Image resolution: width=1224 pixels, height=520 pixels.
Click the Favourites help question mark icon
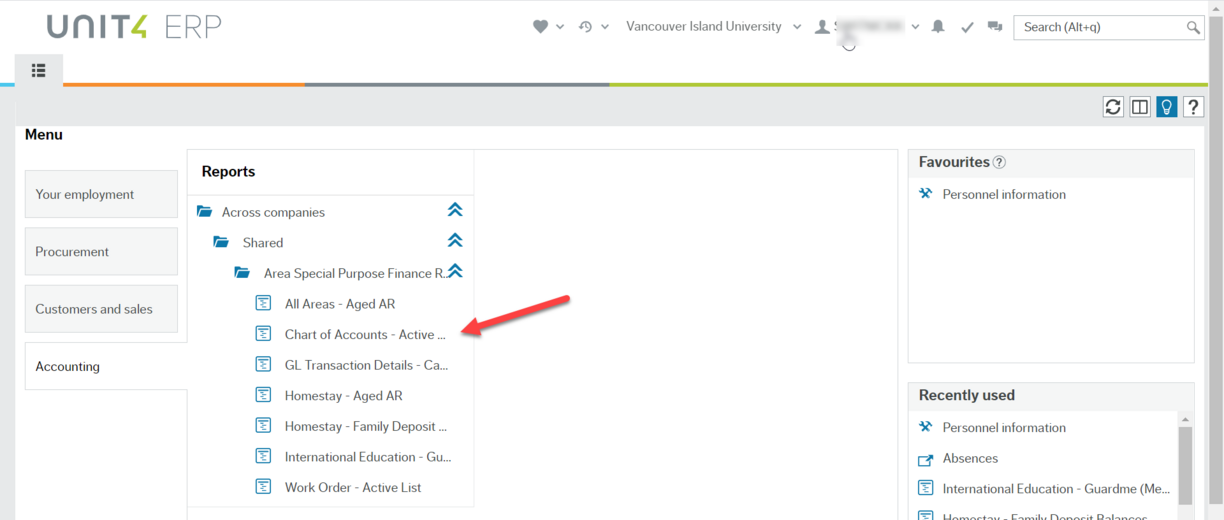[999, 162]
